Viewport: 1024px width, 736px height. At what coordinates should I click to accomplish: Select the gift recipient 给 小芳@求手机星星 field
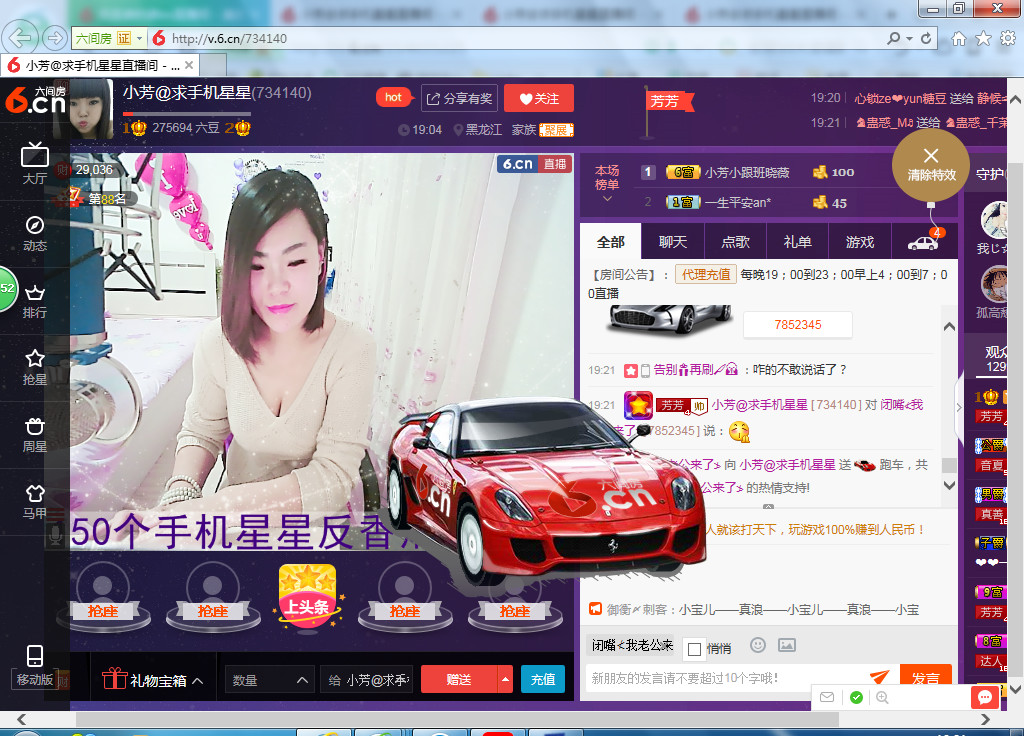[x=366, y=680]
